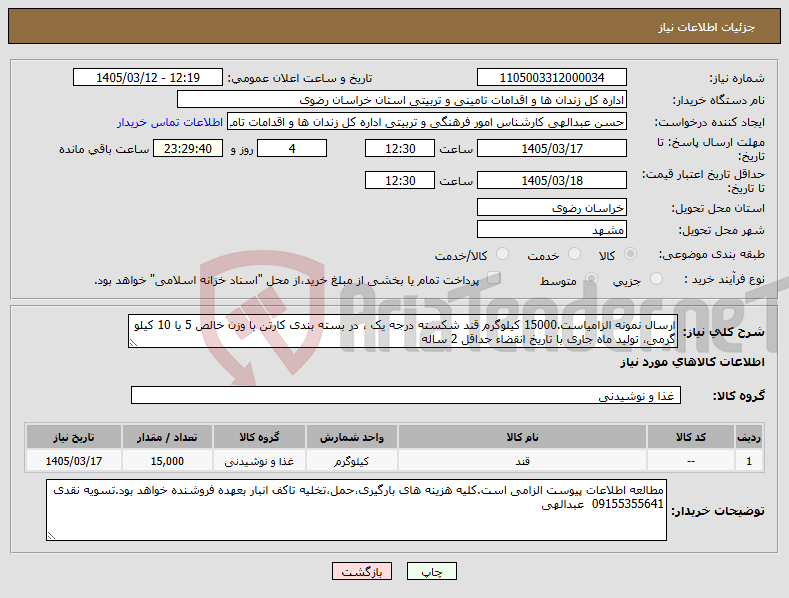Click the بازگشت (back) button
This screenshot has width=789, height=598.
coord(362,571)
